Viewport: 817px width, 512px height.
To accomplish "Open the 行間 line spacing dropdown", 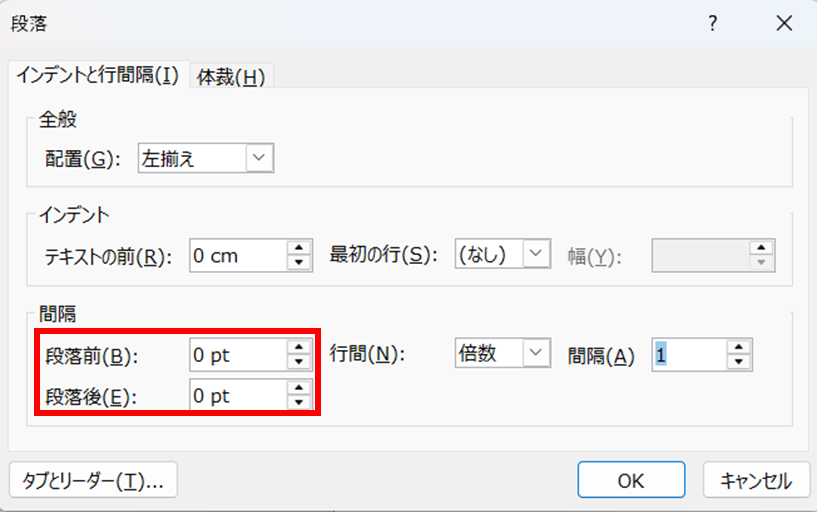I will coord(538,353).
